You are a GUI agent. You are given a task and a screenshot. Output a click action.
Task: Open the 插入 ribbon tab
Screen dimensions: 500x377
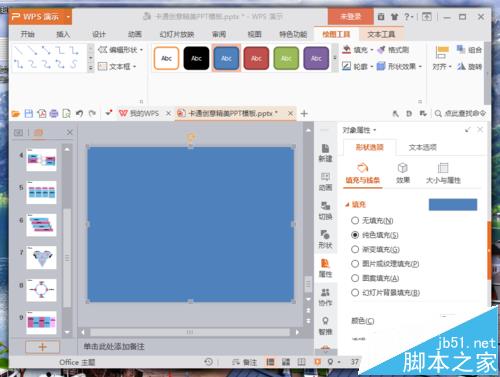[63, 34]
